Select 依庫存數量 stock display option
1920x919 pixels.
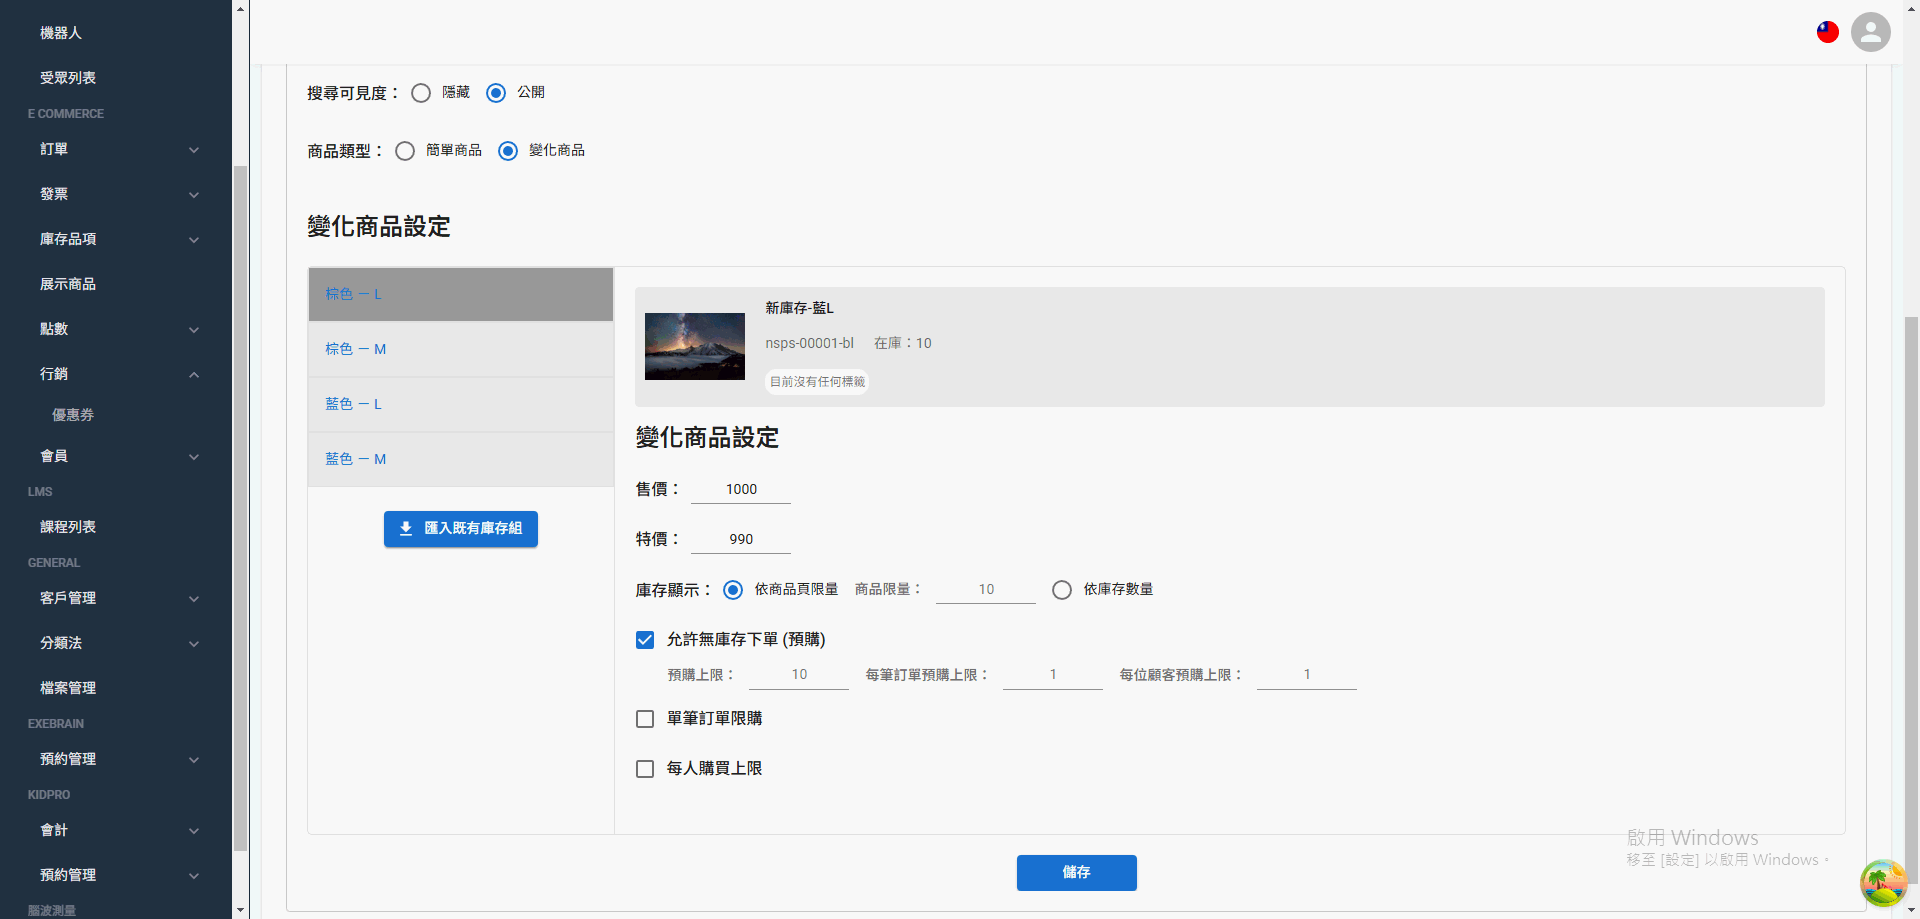click(1062, 590)
